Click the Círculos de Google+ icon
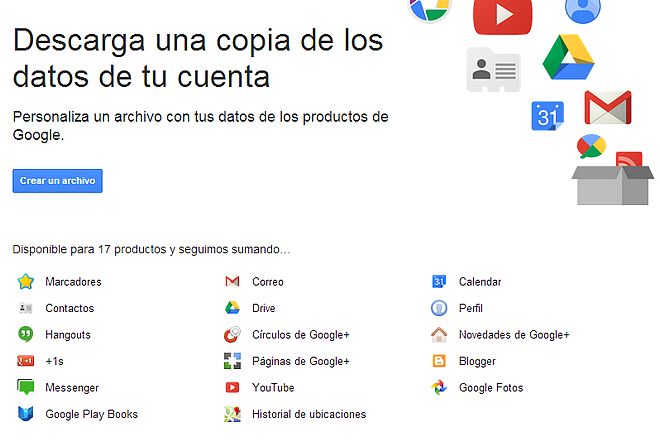660x447 pixels. click(232, 335)
